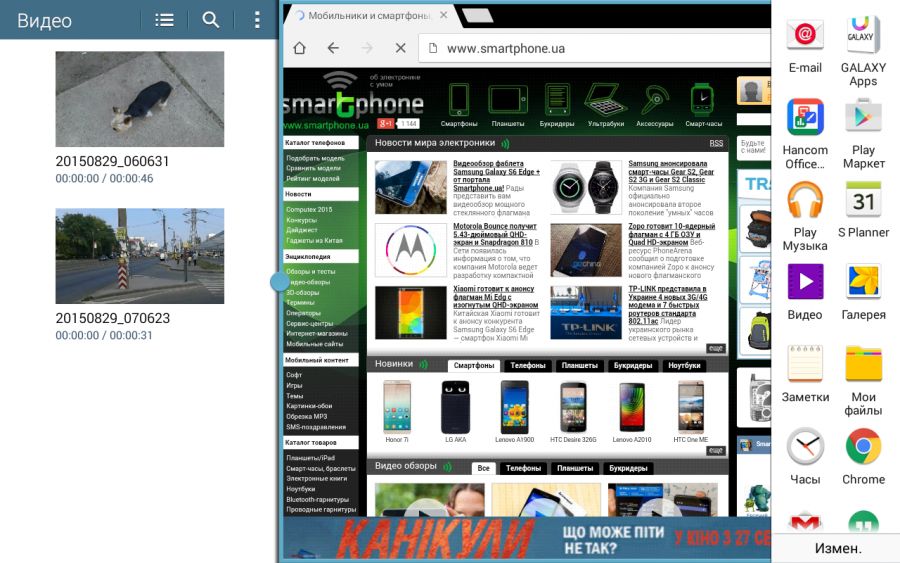The width and height of the screenshot is (900, 563).
Task: Select the Планшеты tab under Видео обзоры
Action: coord(574,468)
